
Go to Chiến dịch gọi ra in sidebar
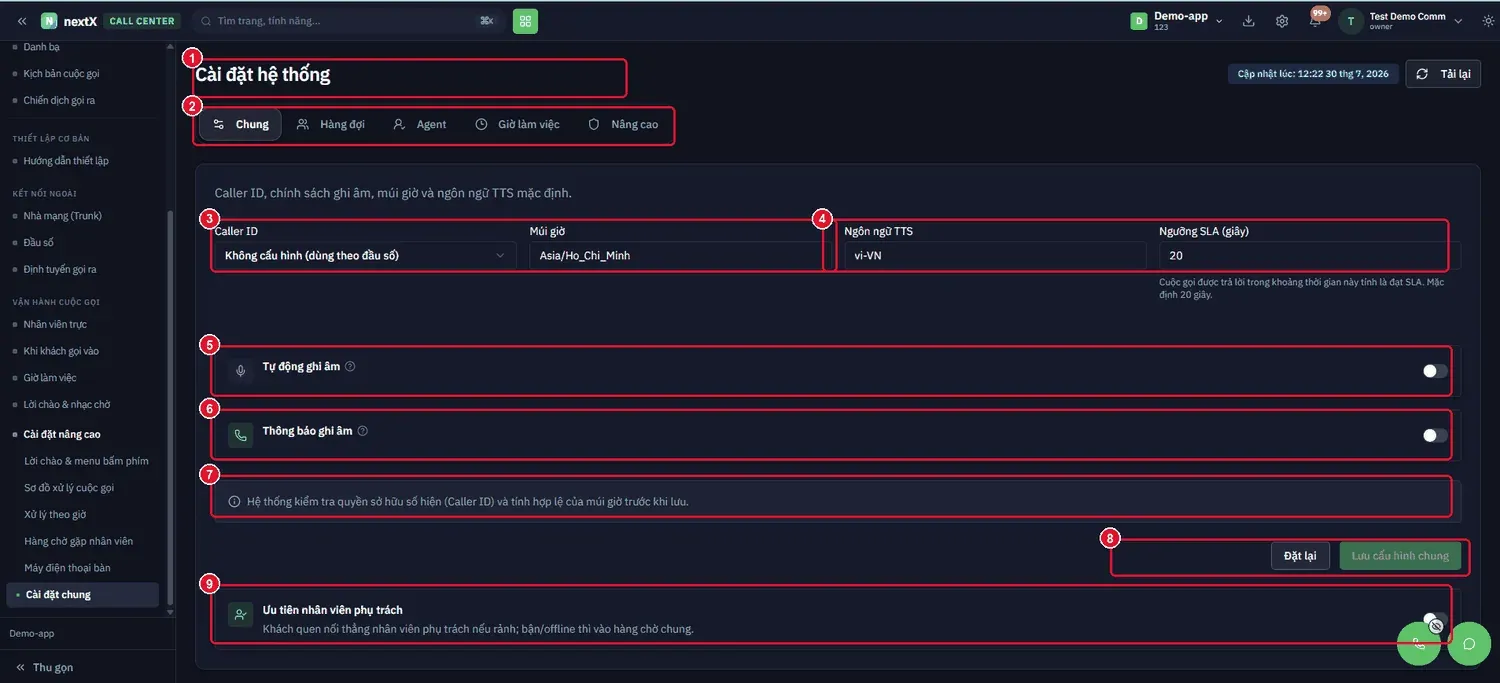pyautogui.click(x=59, y=100)
